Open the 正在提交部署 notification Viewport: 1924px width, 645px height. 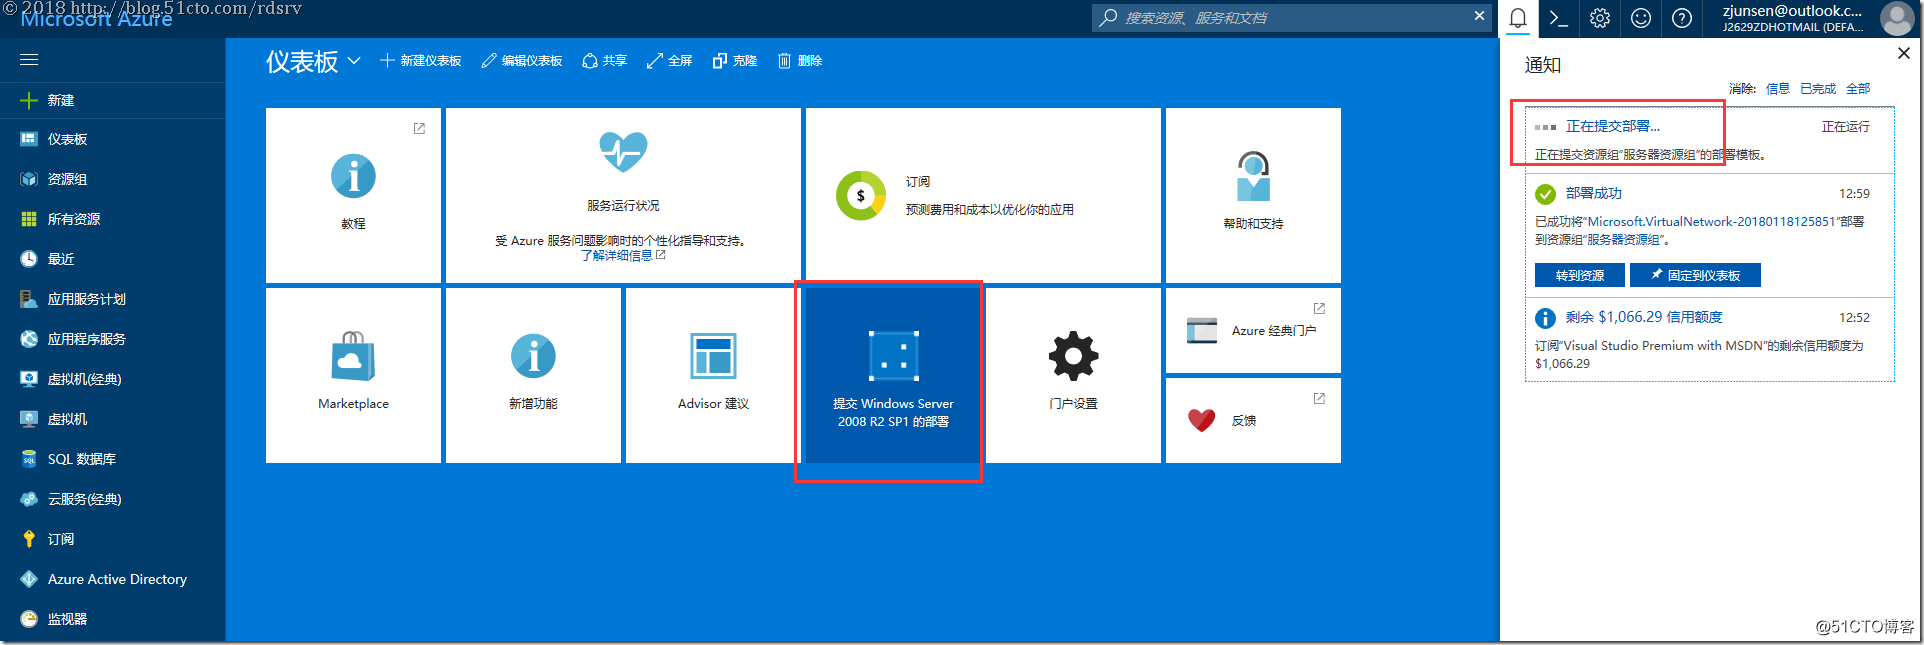tap(1613, 127)
